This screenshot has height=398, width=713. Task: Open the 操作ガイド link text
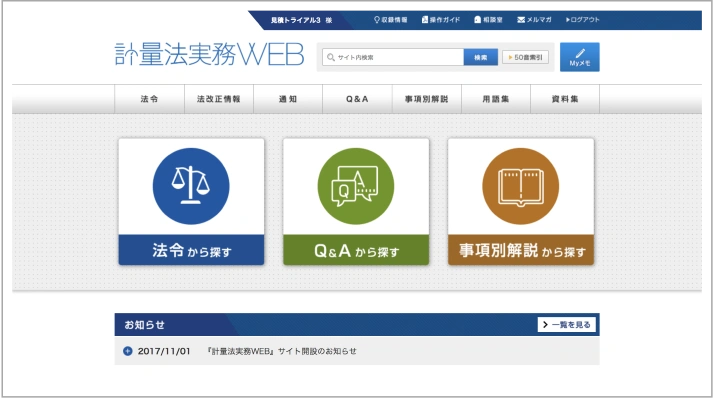[445, 20]
